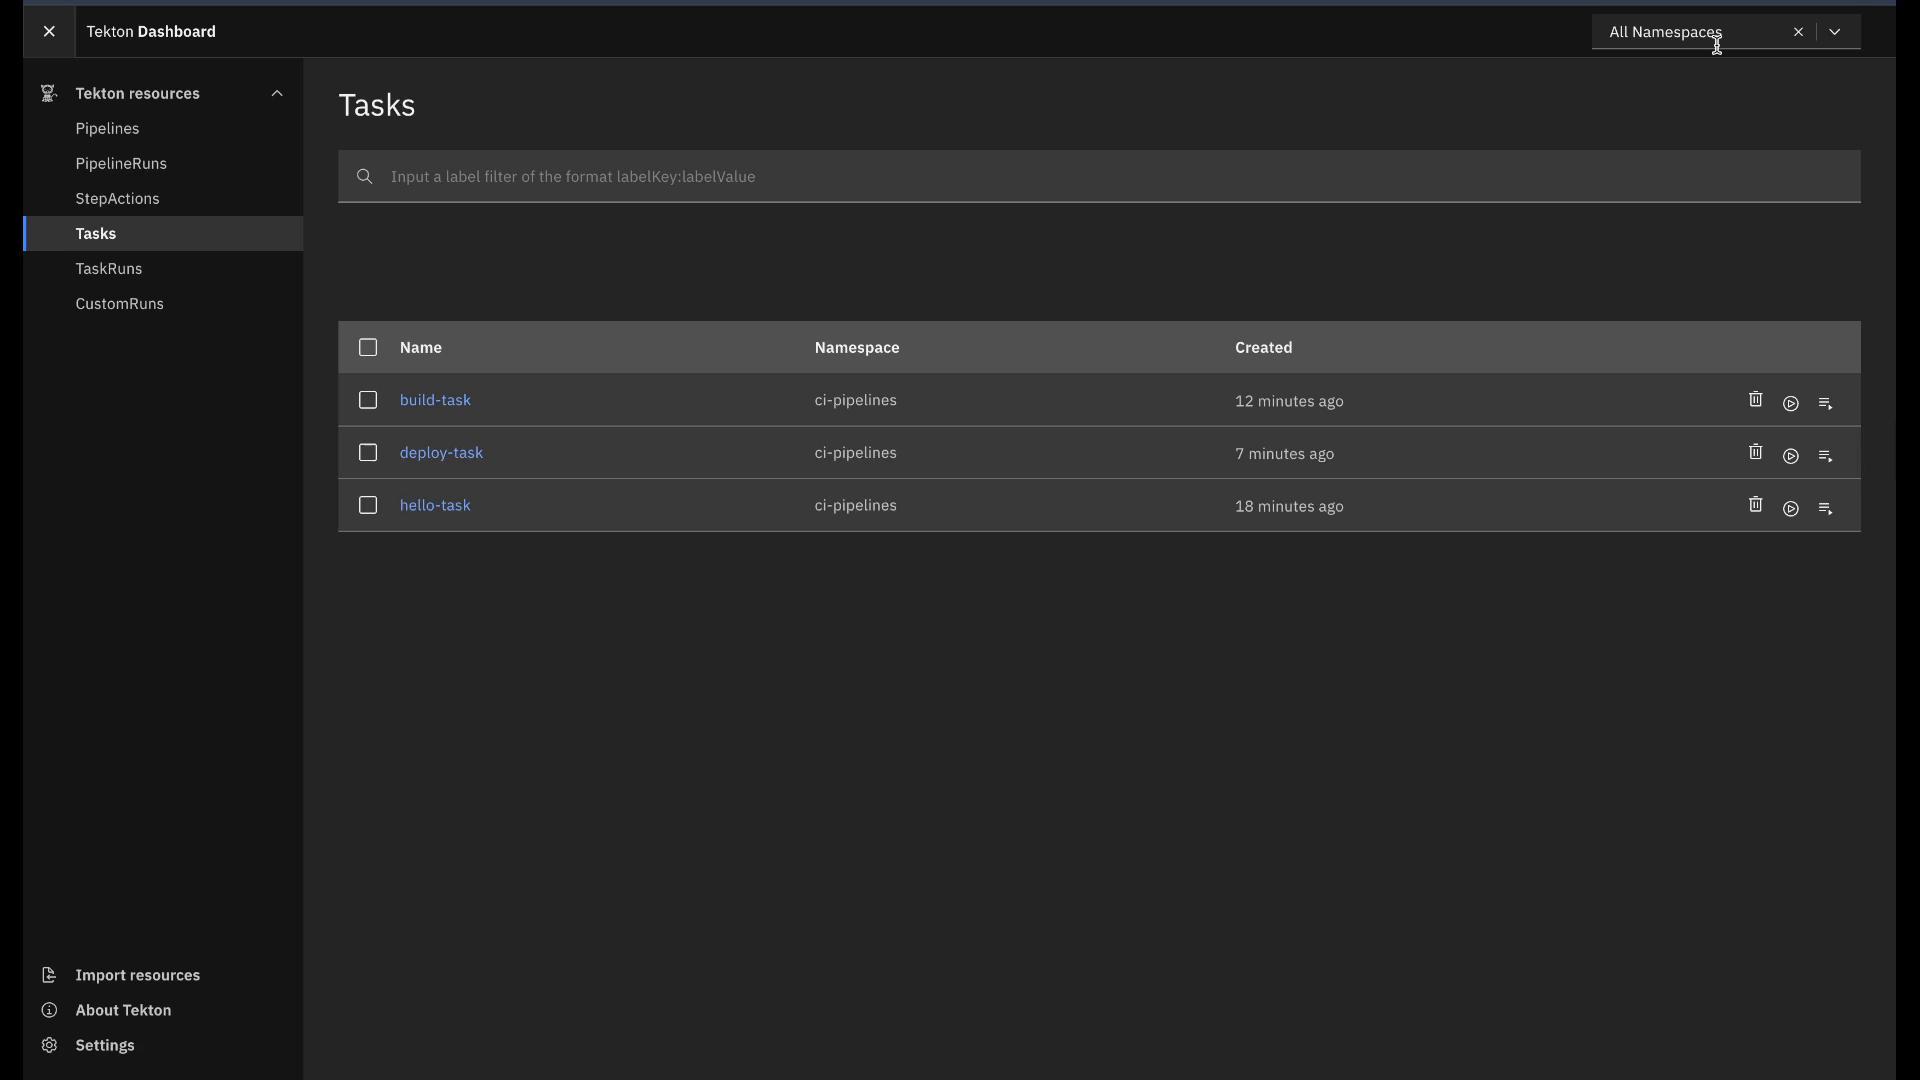
Task: Select all tasks with header checkbox
Action: 368,347
